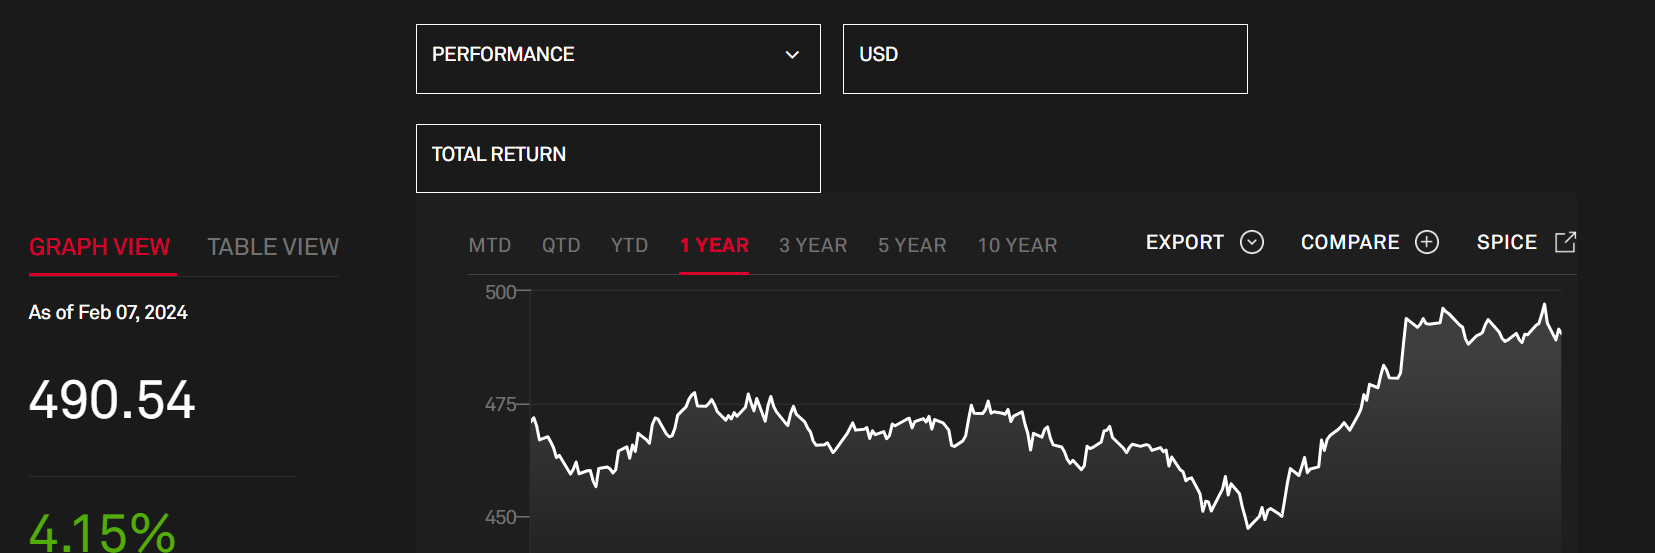The width and height of the screenshot is (1655, 553).
Task: Select the QTD time range
Action: click(561, 246)
